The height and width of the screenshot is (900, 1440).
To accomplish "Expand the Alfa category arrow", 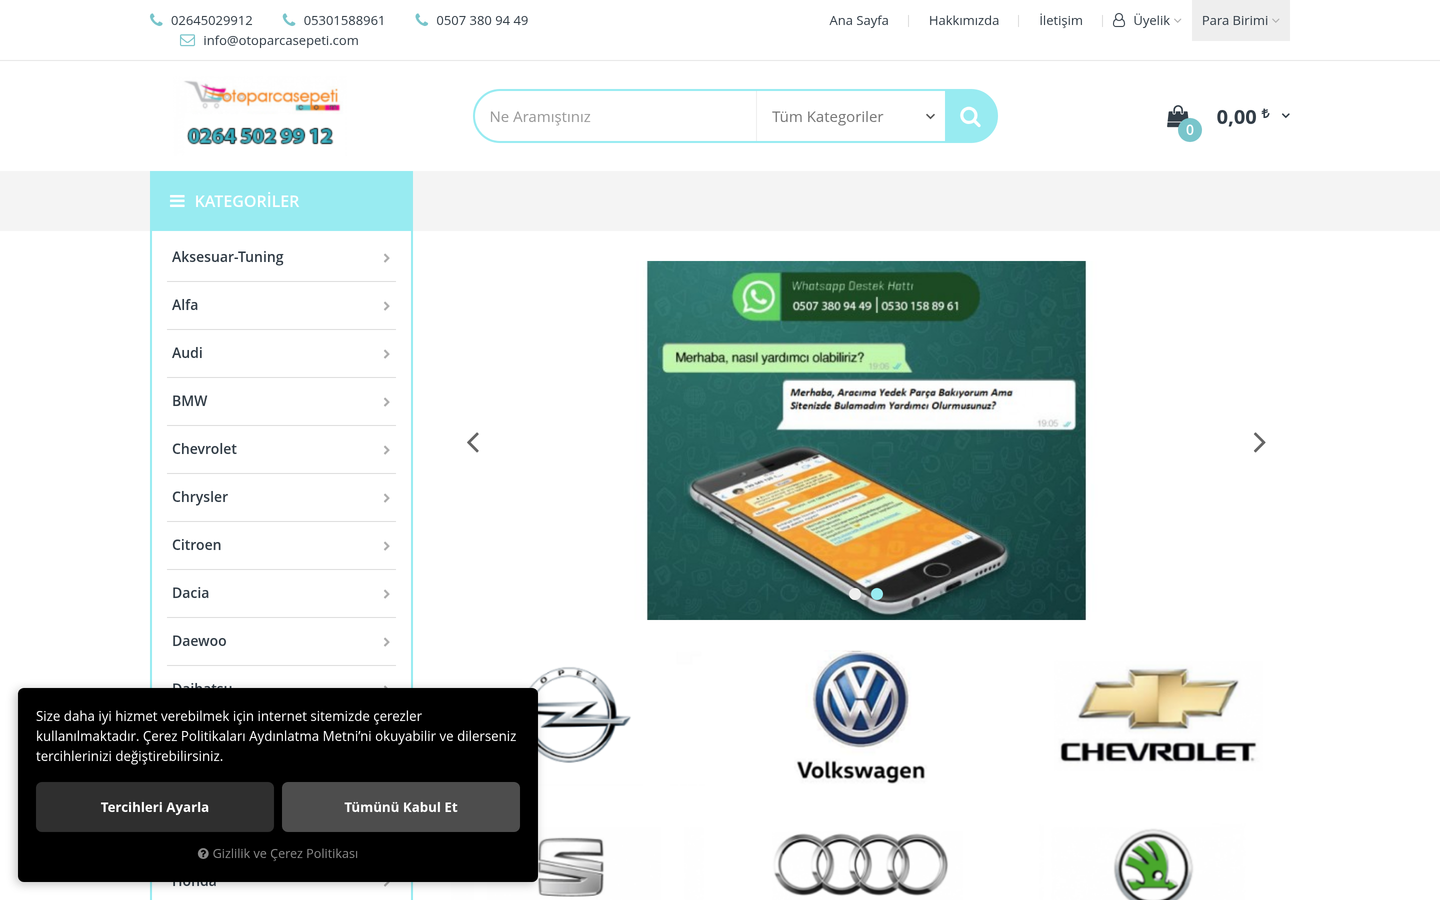I will [x=386, y=306].
